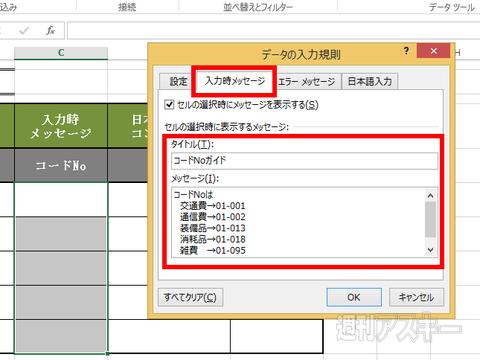
Task: Confirm the dialog with OK
Action: [354, 297]
